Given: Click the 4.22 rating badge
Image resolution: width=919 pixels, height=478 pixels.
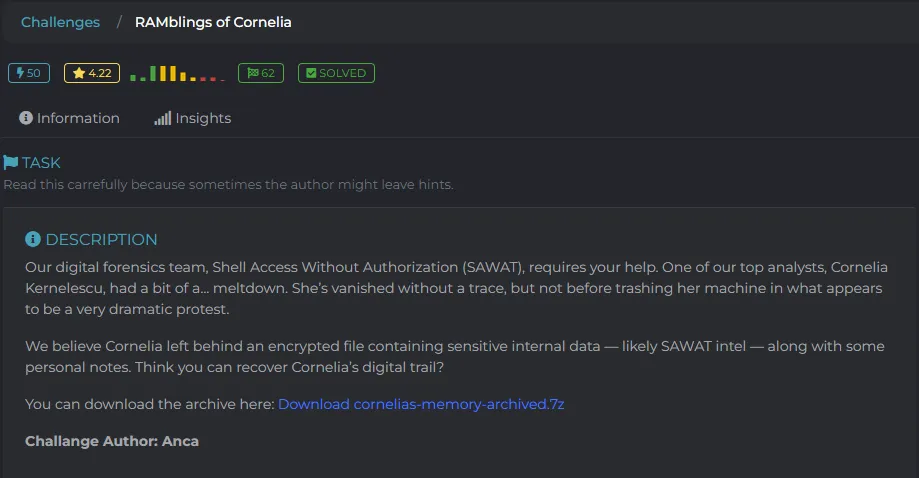Looking at the screenshot, I should point(92,73).
